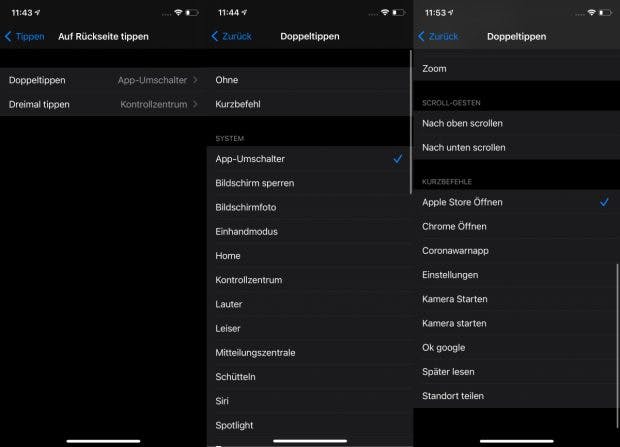Tap Zurück in the middle screen
620x447 pixels.
click(232, 36)
